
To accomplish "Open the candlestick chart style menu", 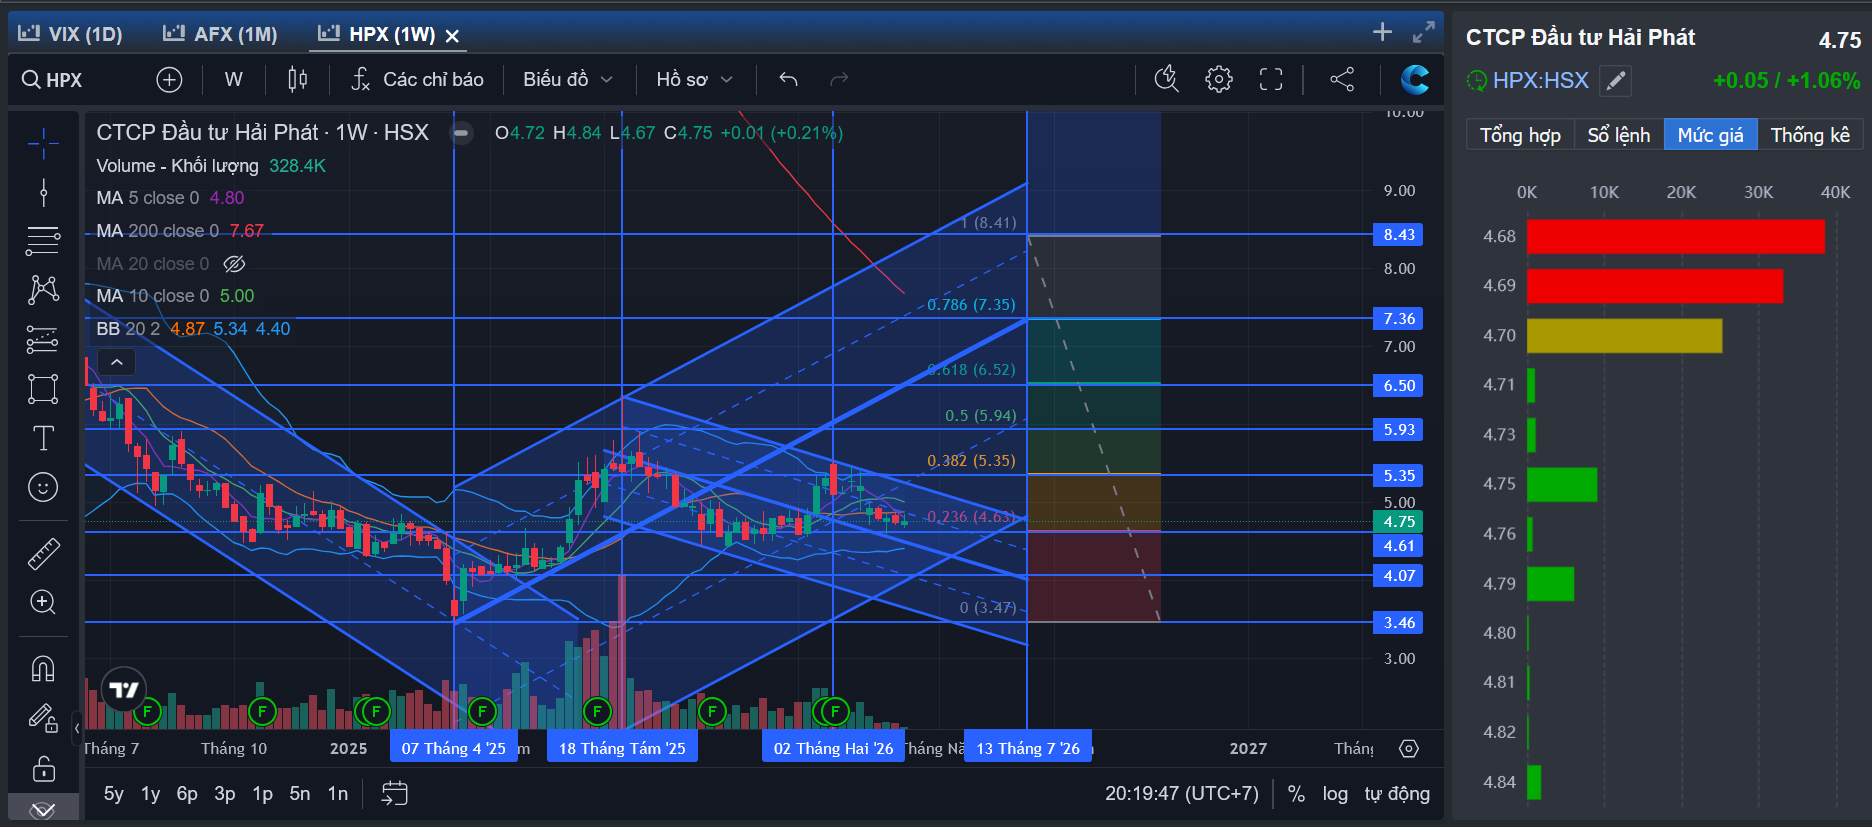I will (x=298, y=80).
